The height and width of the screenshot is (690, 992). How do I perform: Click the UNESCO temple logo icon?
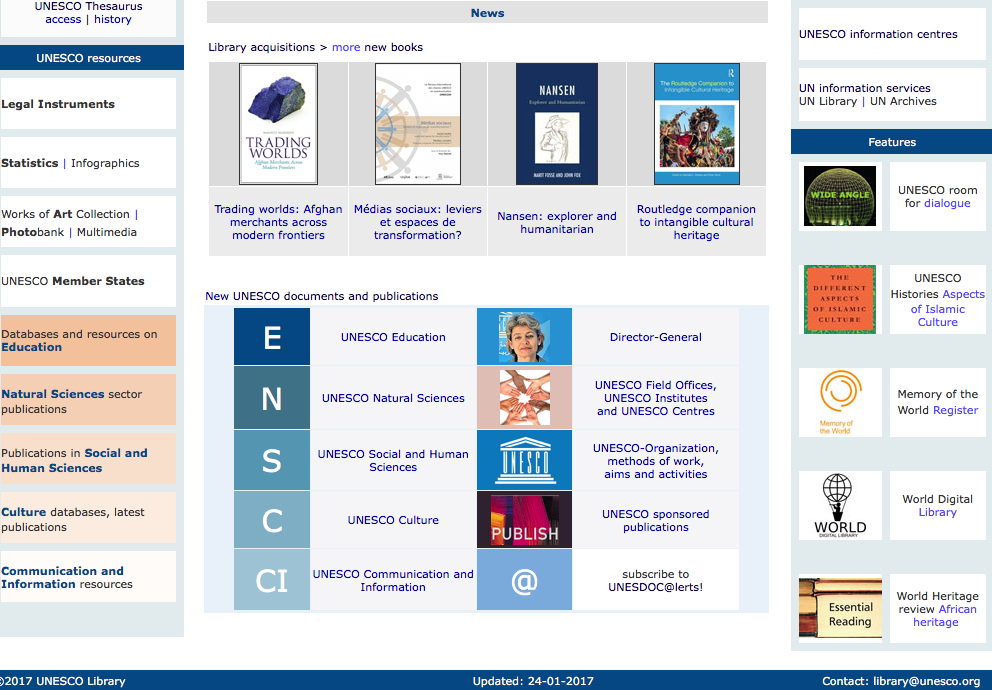524,460
